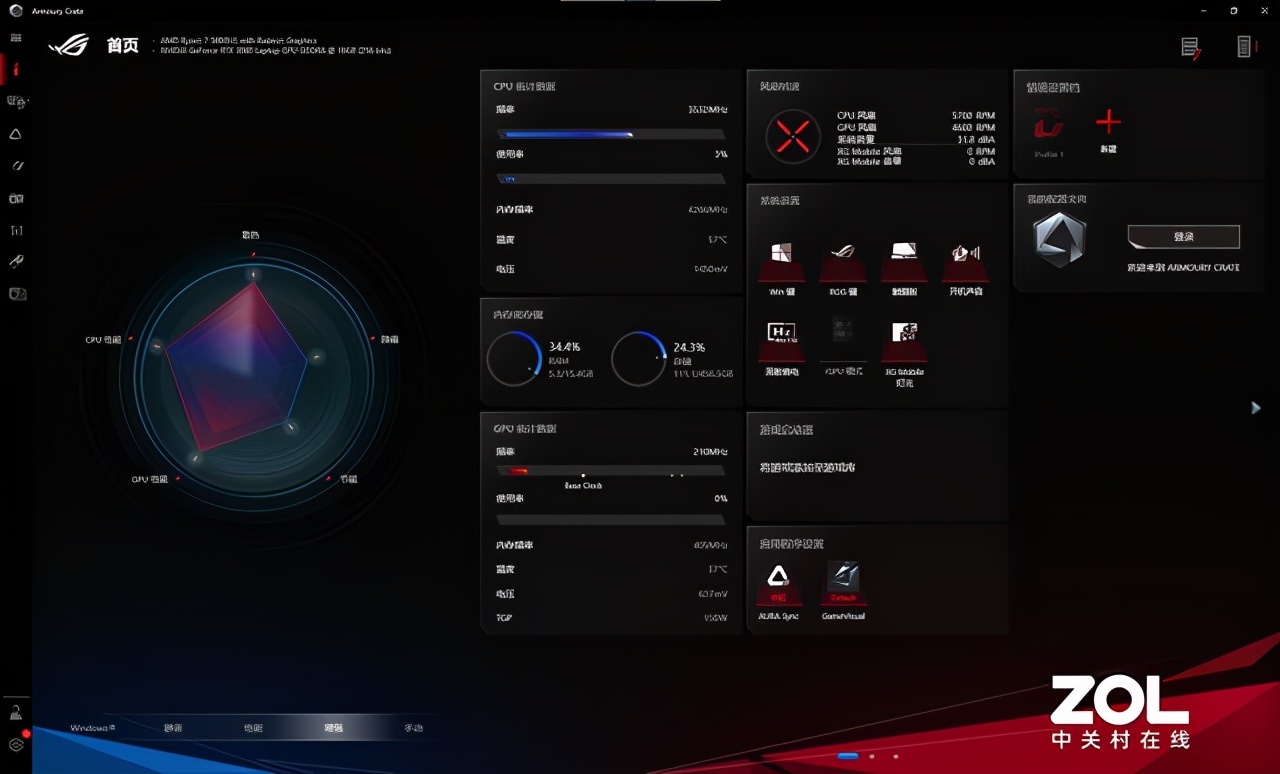Click the CPU usage progress bar
This screenshot has width=1280, height=774.
tap(611, 179)
